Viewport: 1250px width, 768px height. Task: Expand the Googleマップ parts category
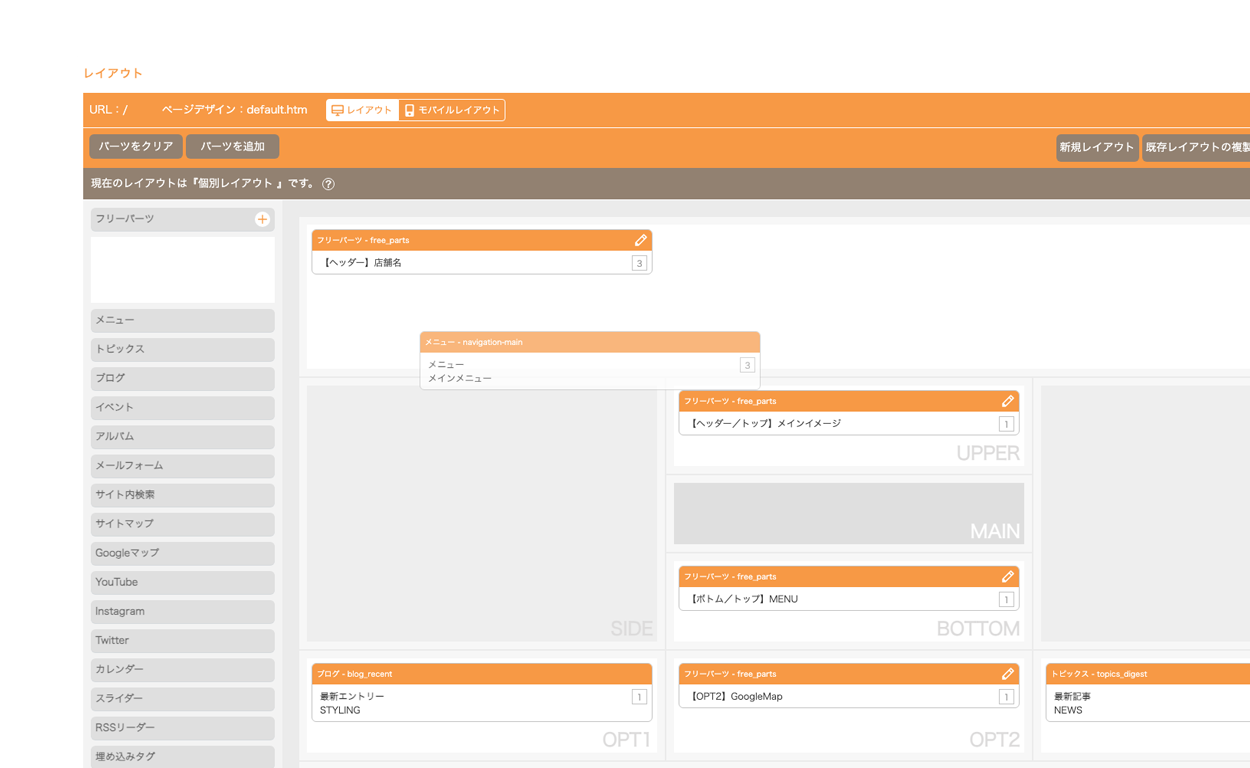[x=182, y=553]
